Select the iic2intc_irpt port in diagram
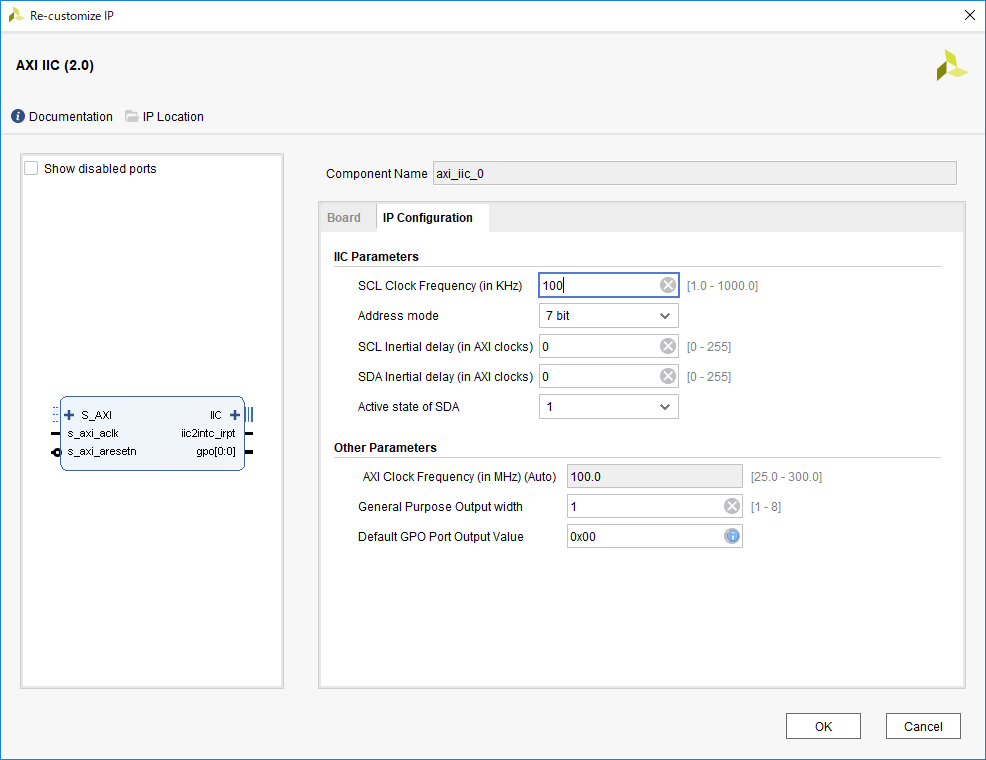The image size is (986, 760). [x=208, y=433]
